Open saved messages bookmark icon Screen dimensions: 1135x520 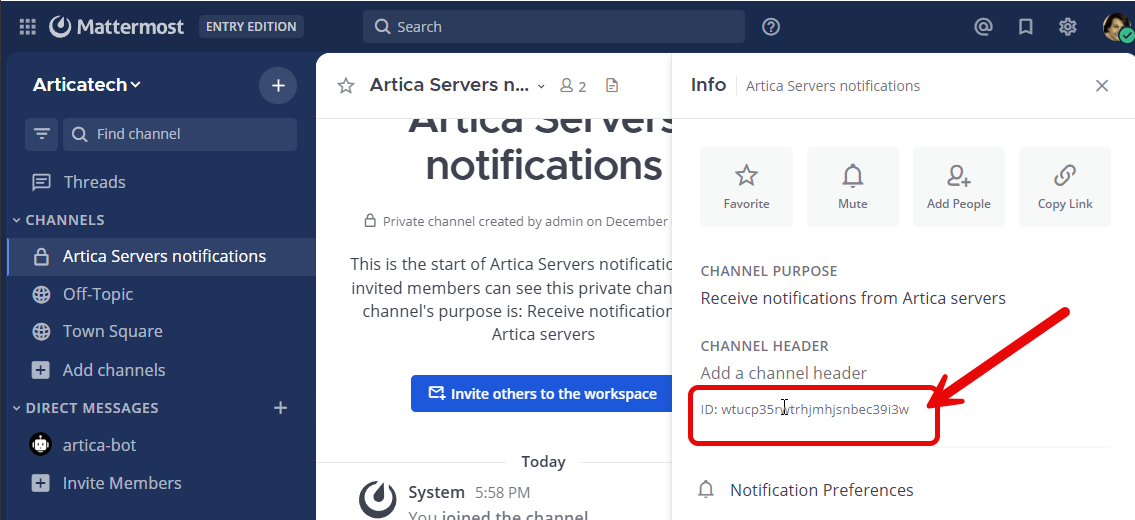pyautogui.click(x=1025, y=27)
